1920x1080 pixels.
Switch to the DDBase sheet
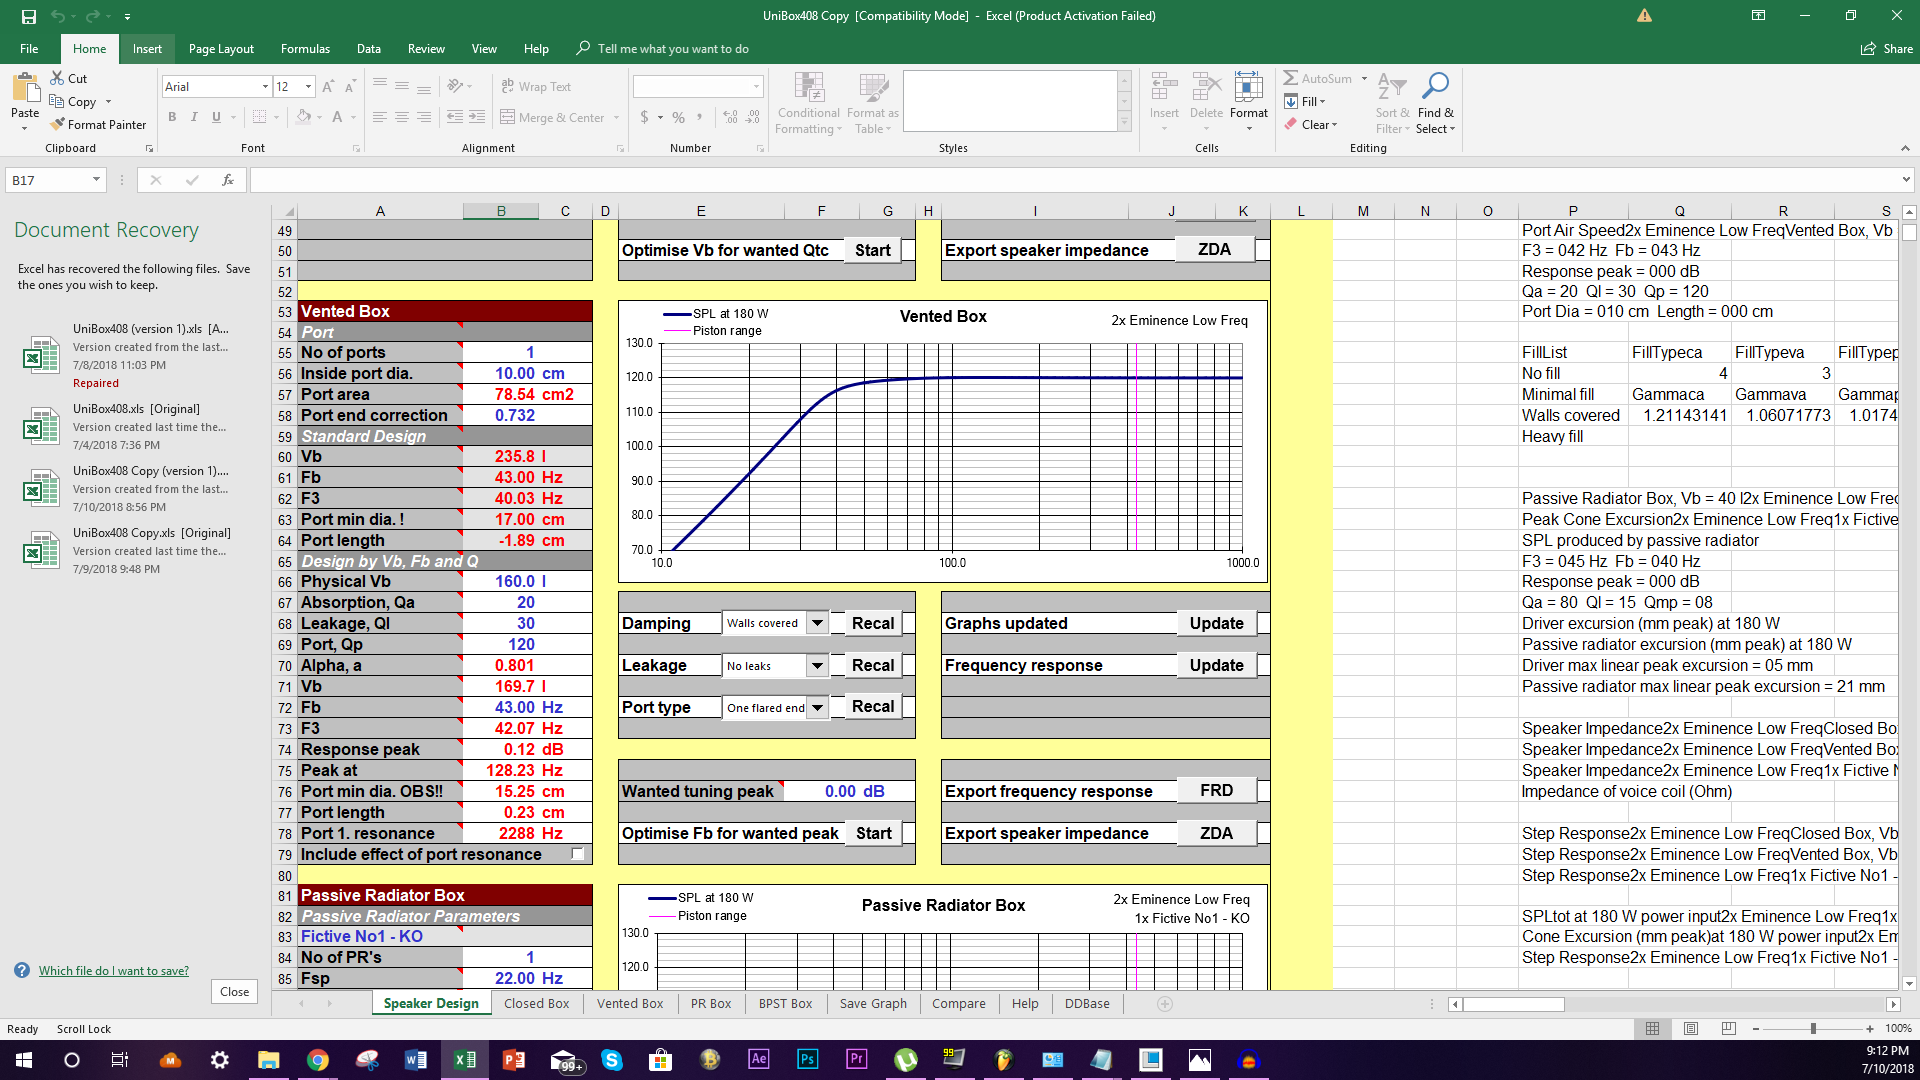click(x=1086, y=1003)
